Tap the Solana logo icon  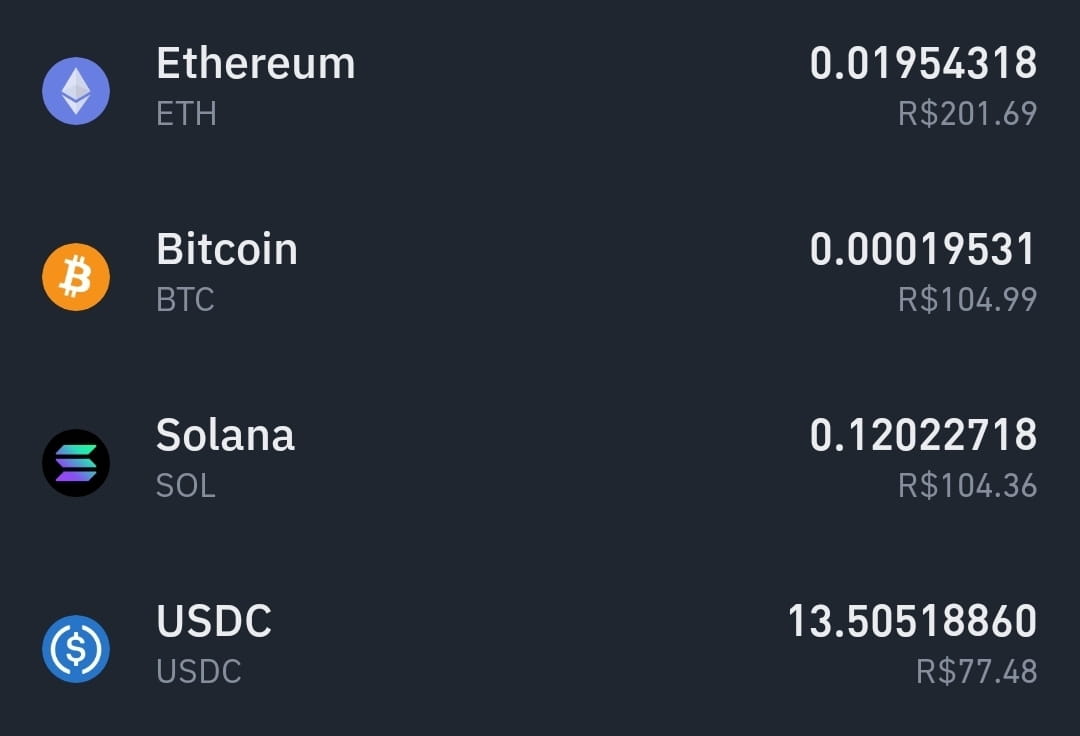[x=76, y=463]
